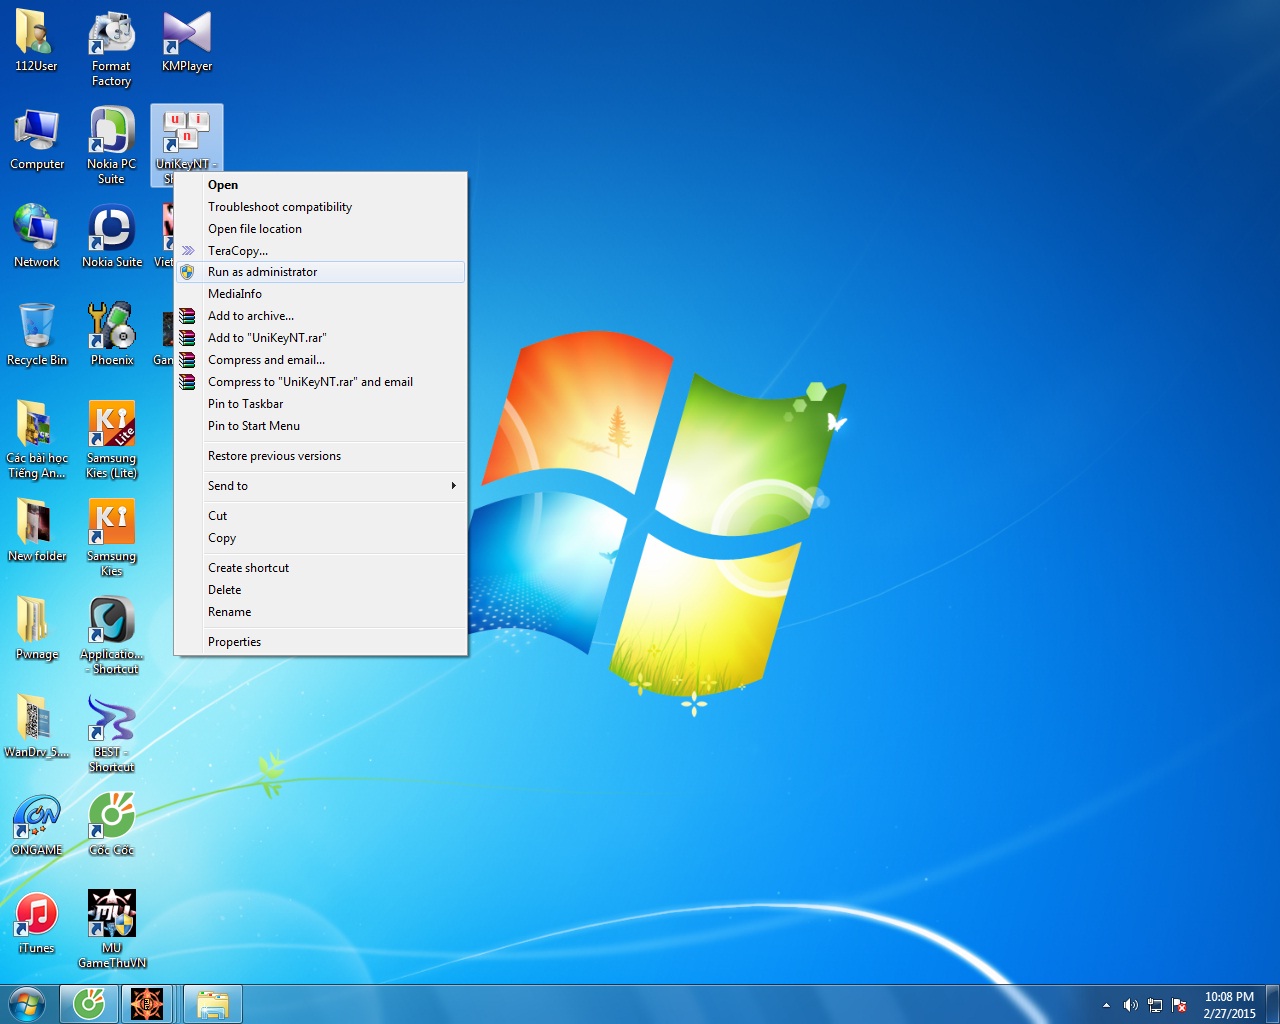Select the Network desktop icon
The image size is (1280, 1024).
click(x=37, y=237)
